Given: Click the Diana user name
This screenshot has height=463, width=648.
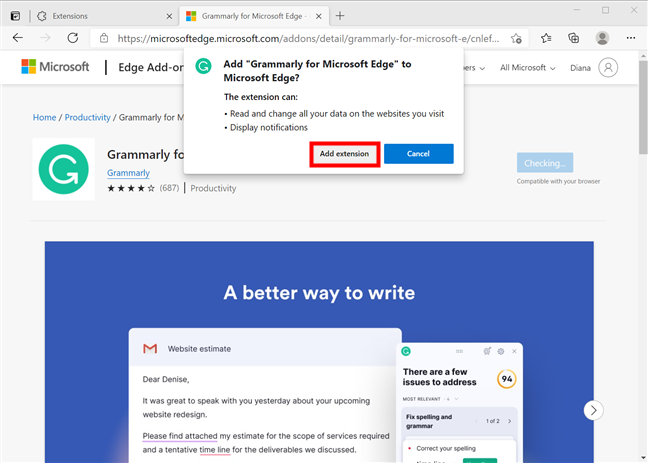Looking at the screenshot, I should (x=580, y=68).
